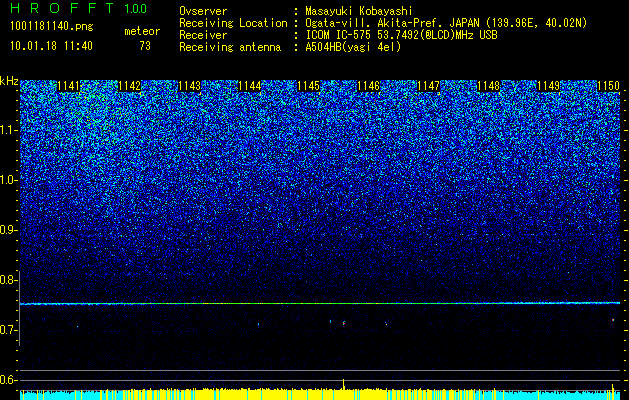This screenshot has width=629, height=400.
Task: Click the 1143 time marker
Action: point(189,86)
